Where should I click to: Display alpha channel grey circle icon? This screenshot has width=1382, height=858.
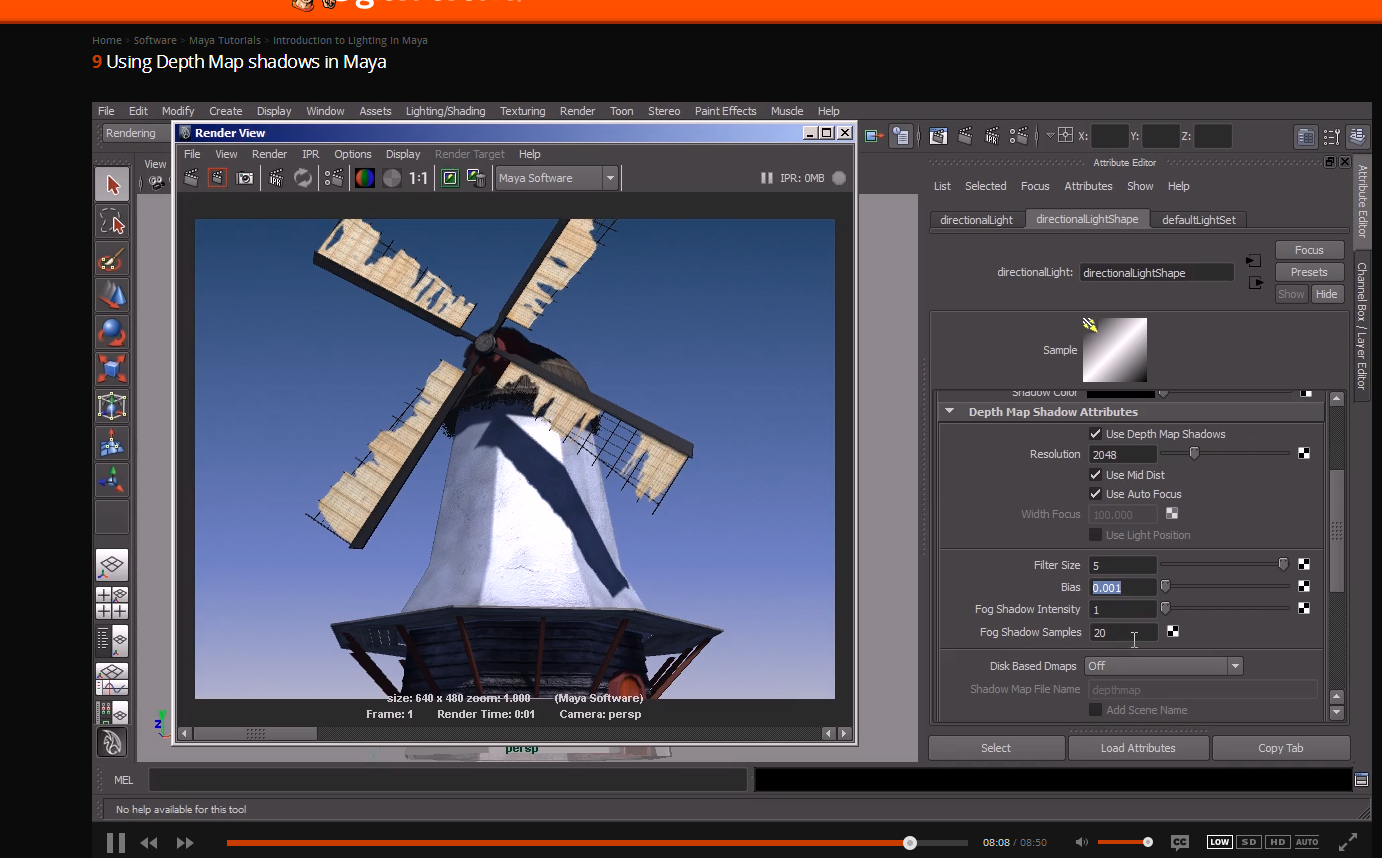pos(392,178)
